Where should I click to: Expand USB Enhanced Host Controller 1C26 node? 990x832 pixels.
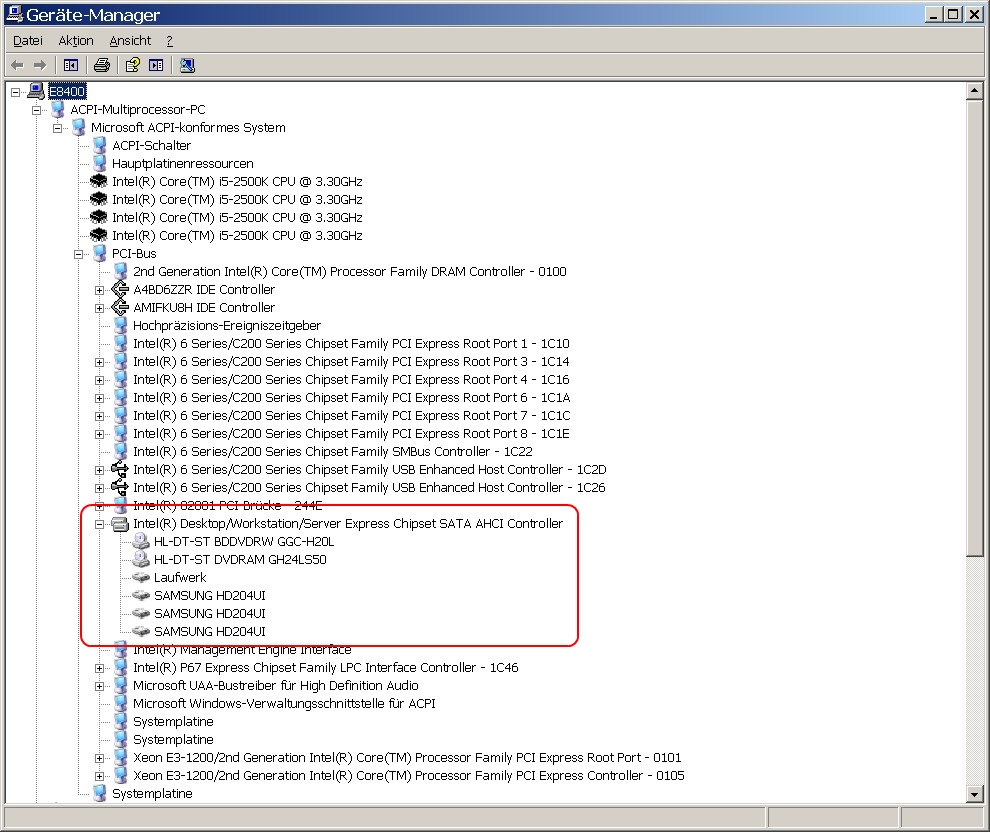(x=99, y=488)
